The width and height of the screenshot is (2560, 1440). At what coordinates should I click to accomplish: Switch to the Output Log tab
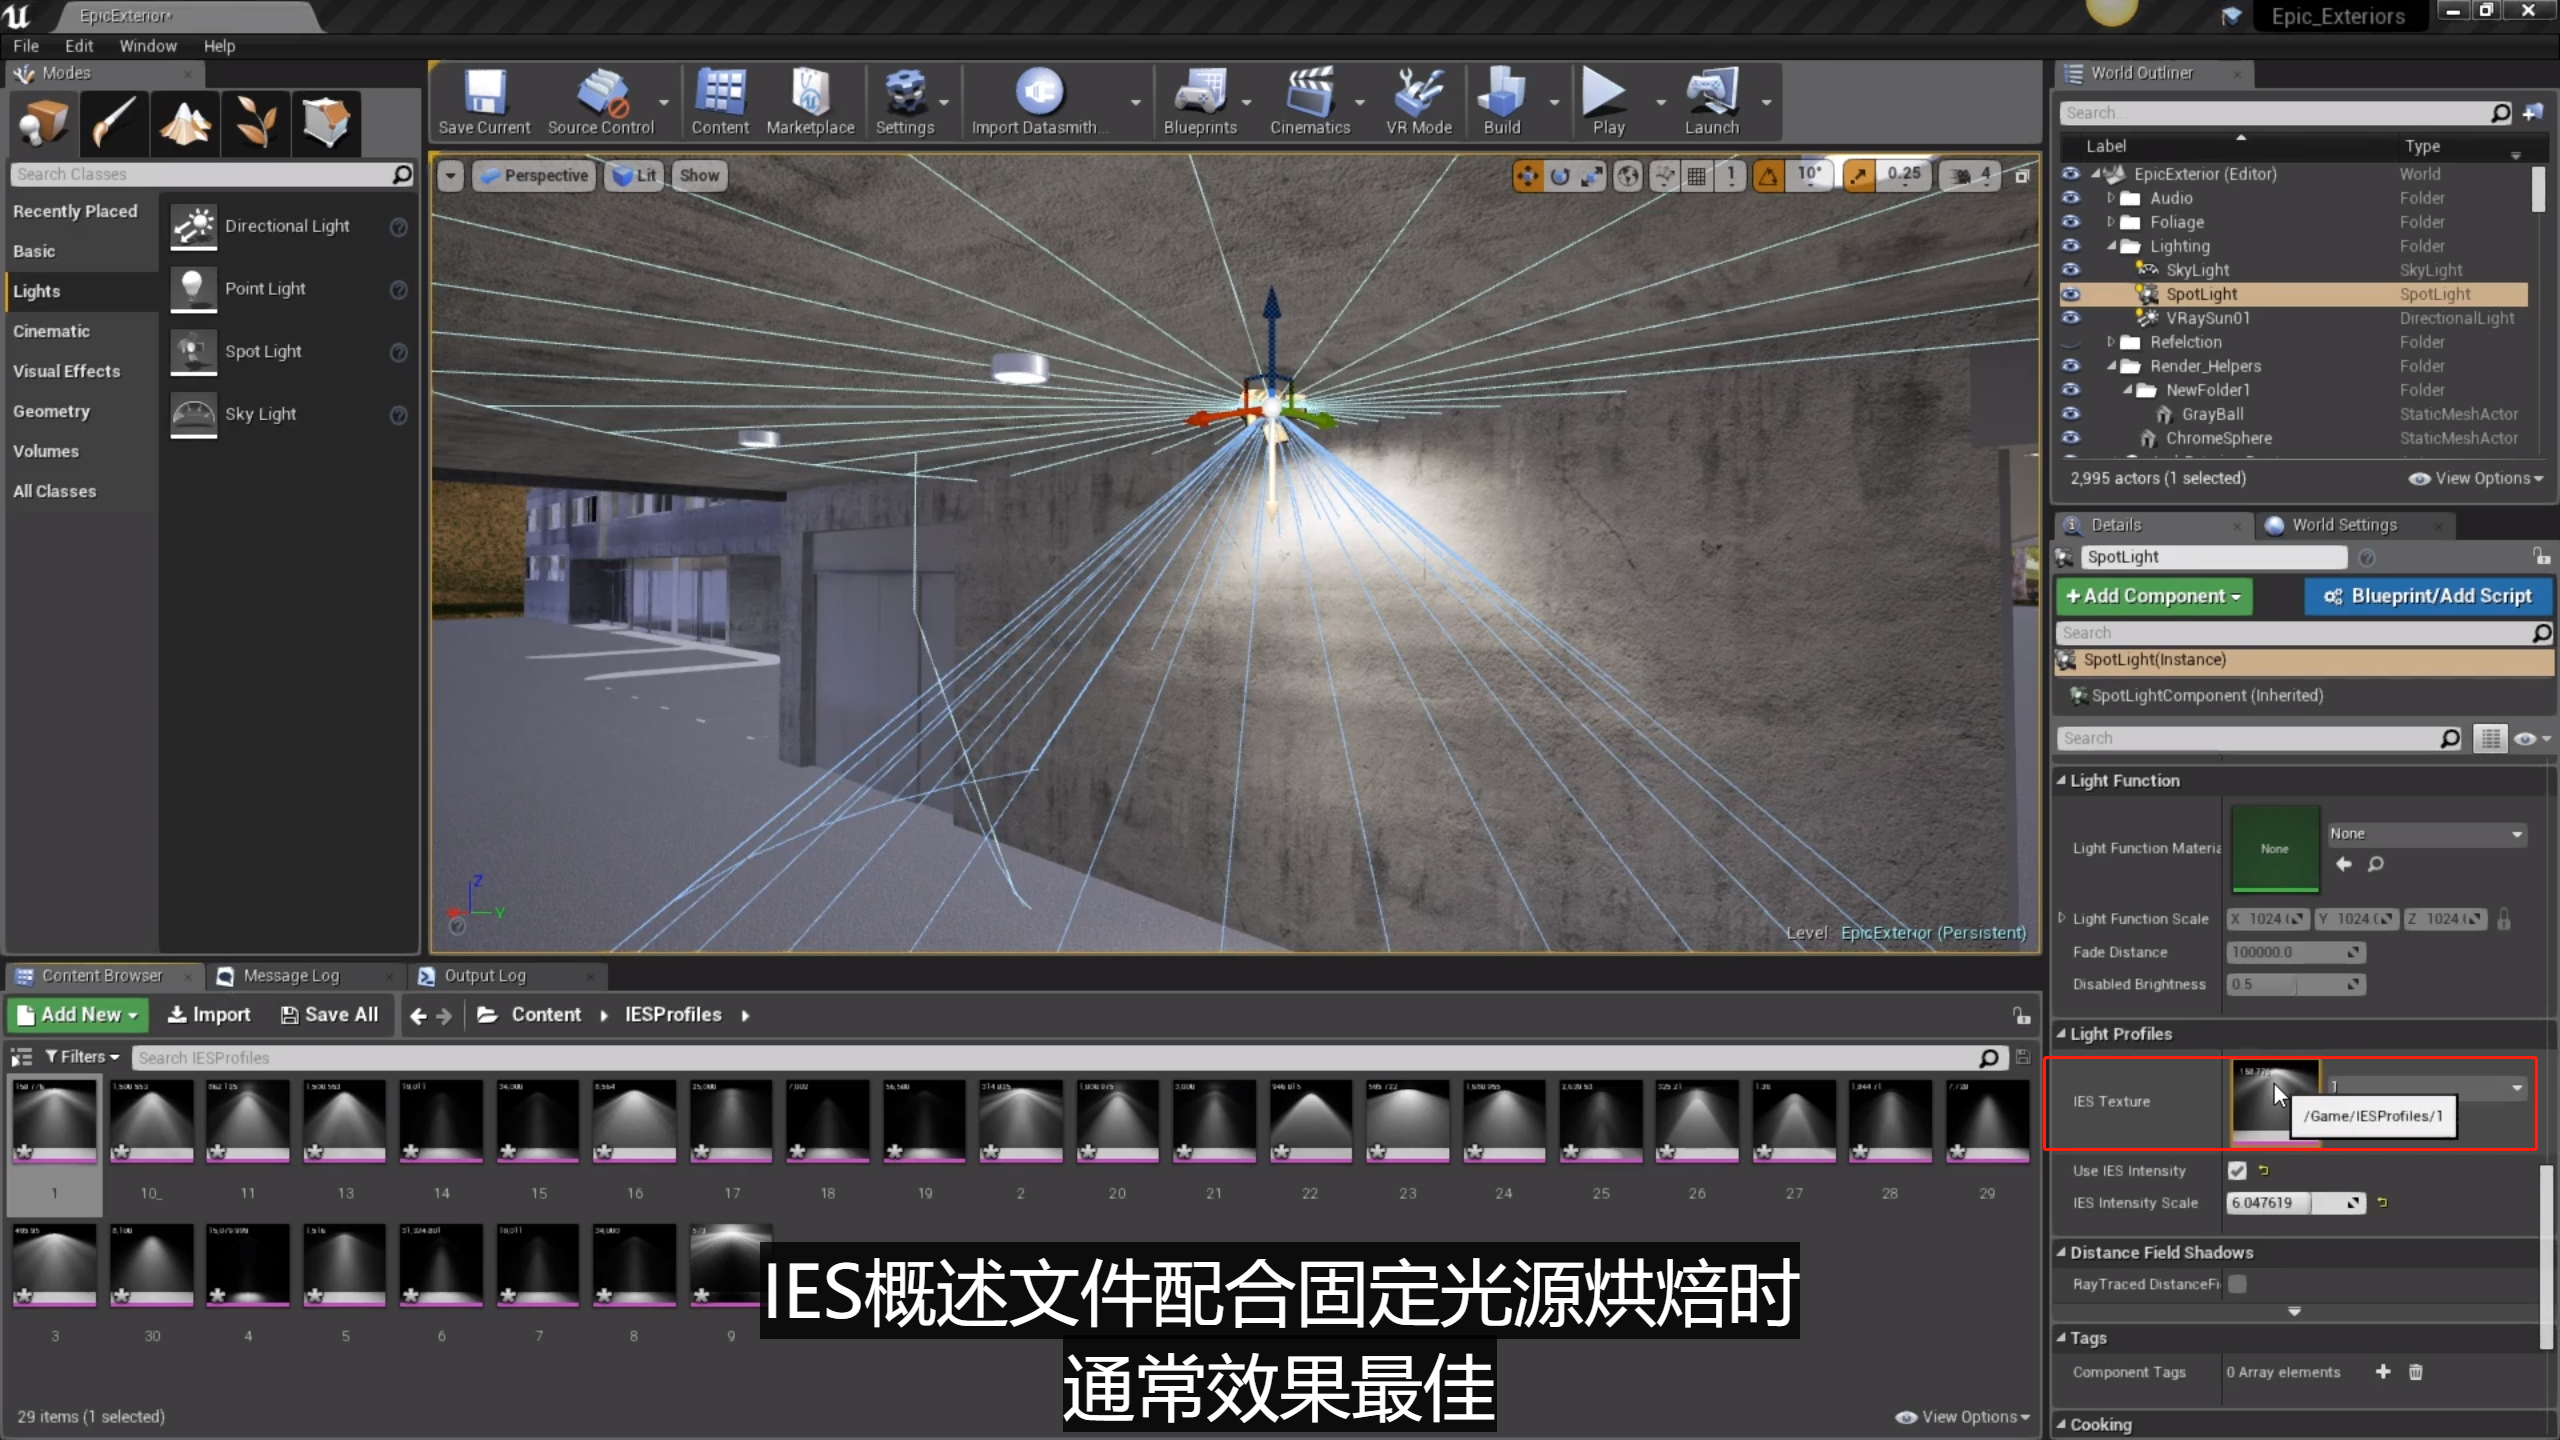(484, 975)
